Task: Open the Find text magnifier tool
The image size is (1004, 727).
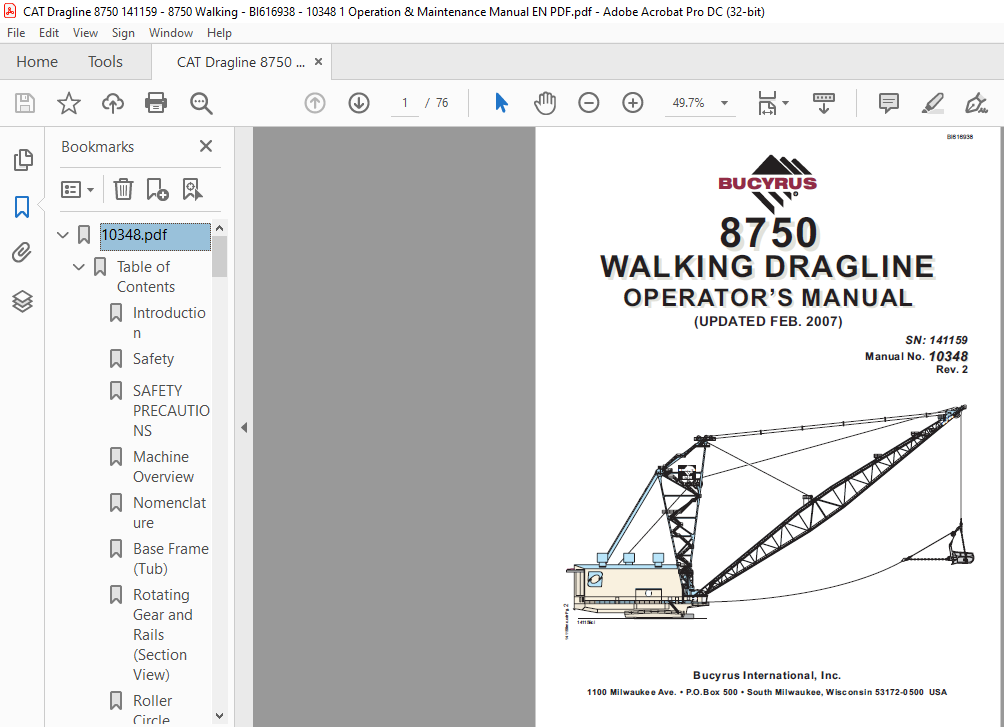Action: tap(201, 103)
